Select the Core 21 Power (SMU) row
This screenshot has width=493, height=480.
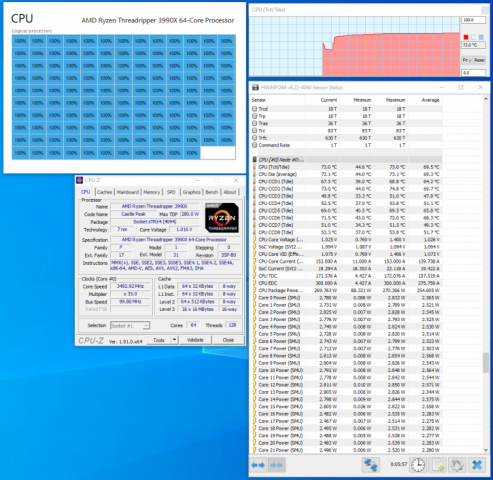pyautogui.click(x=346, y=450)
